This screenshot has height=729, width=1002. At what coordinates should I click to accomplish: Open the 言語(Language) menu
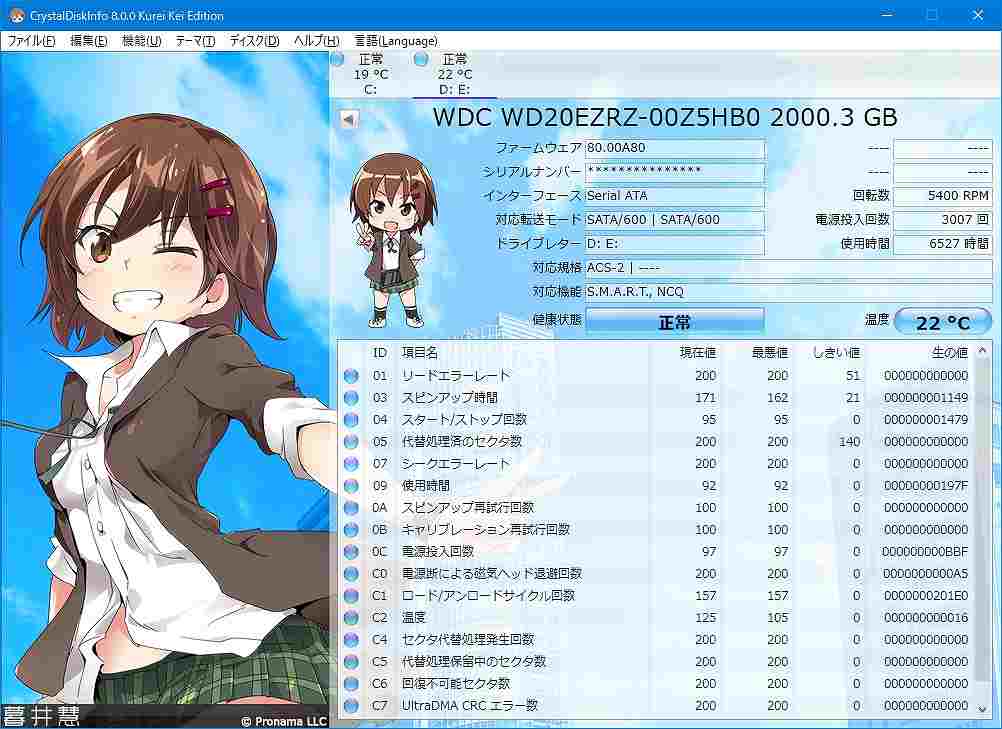396,41
